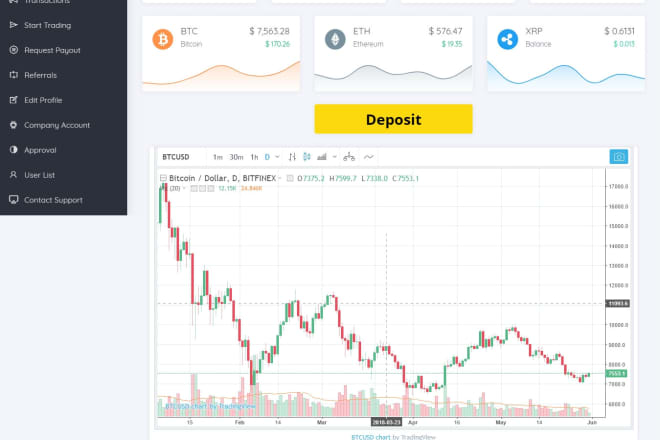The width and height of the screenshot is (660, 440).
Task: Click the blue XRP logo icon
Action: tap(508, 39)
